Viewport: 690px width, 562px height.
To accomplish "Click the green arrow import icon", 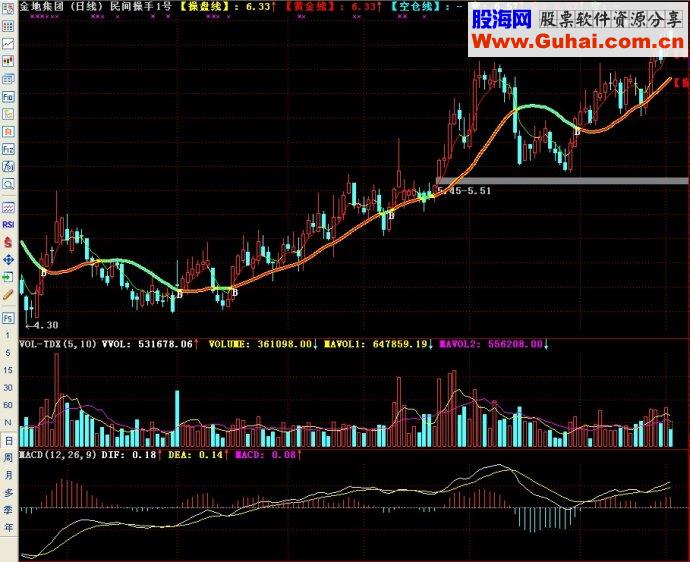I will click(x=8, y=277).
